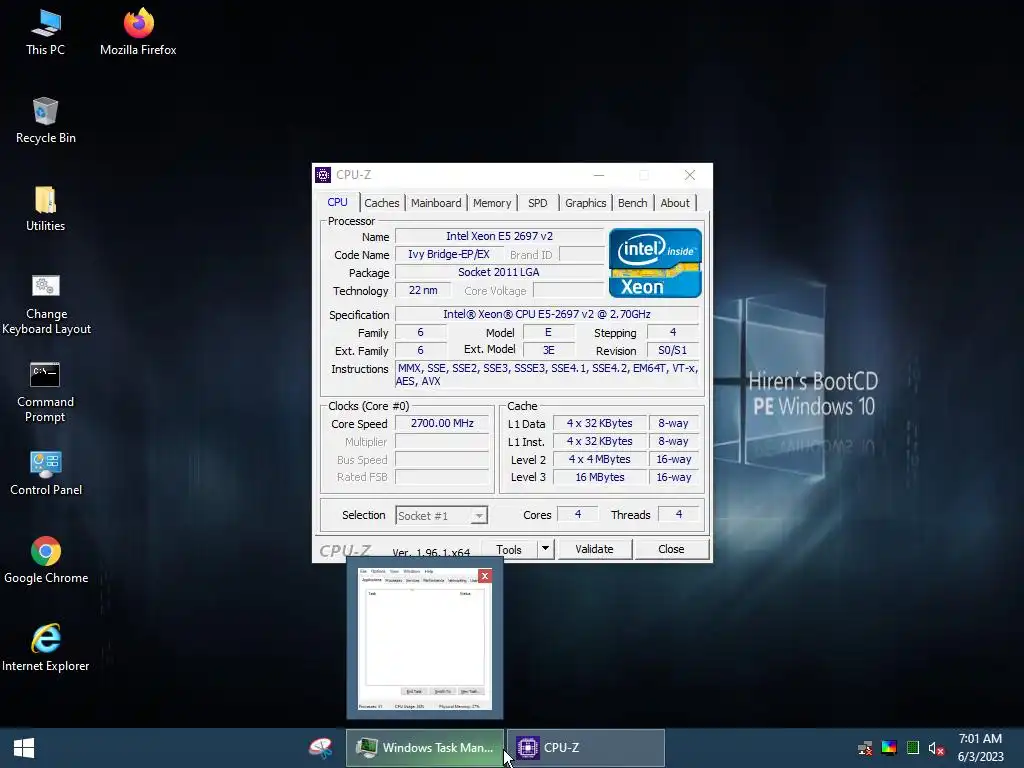Click the Revision S0/S1 value
Image resolution: width=1024 pixels, height=768 pixels.
(673, 351)
